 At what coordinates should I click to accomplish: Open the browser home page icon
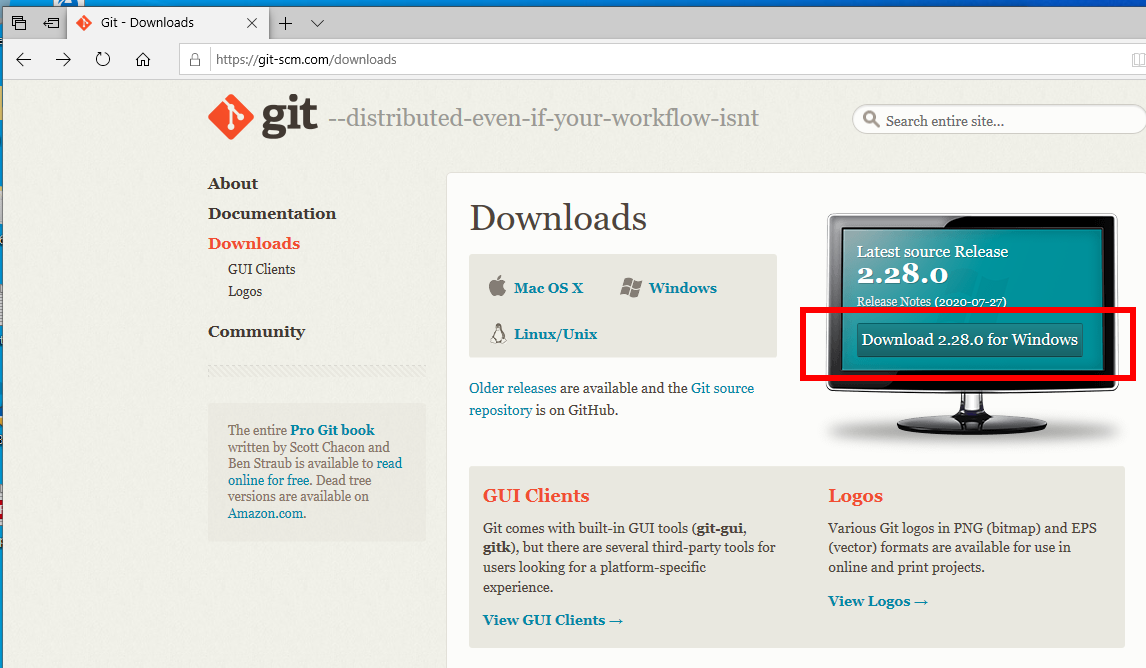tap(142, 59)
